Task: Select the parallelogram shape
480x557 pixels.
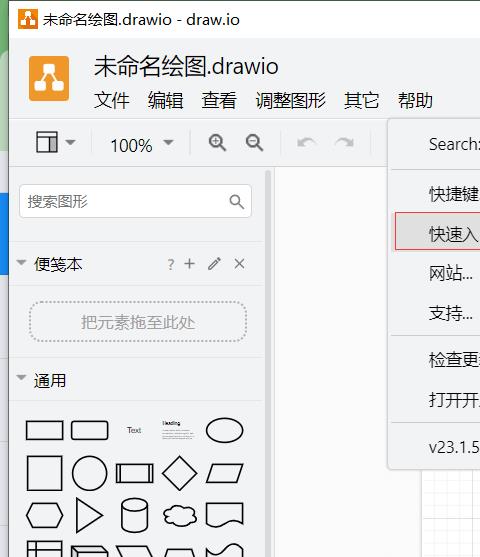Action: [225, 474]
